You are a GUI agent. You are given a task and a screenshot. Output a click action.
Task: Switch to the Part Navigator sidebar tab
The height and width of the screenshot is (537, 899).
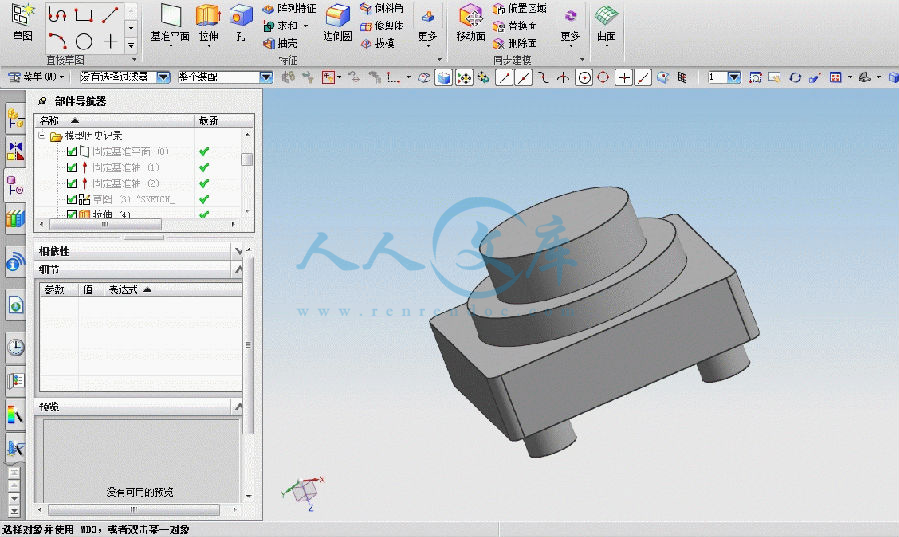[15, 185]
